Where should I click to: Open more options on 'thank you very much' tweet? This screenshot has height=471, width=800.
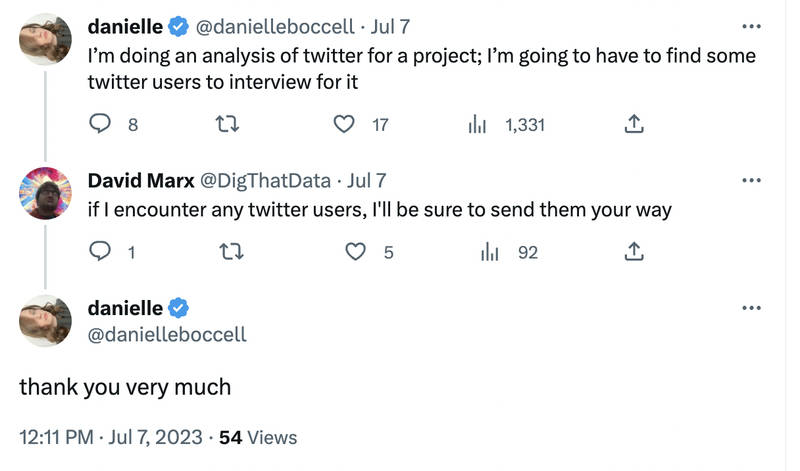[x=751, y=308]
